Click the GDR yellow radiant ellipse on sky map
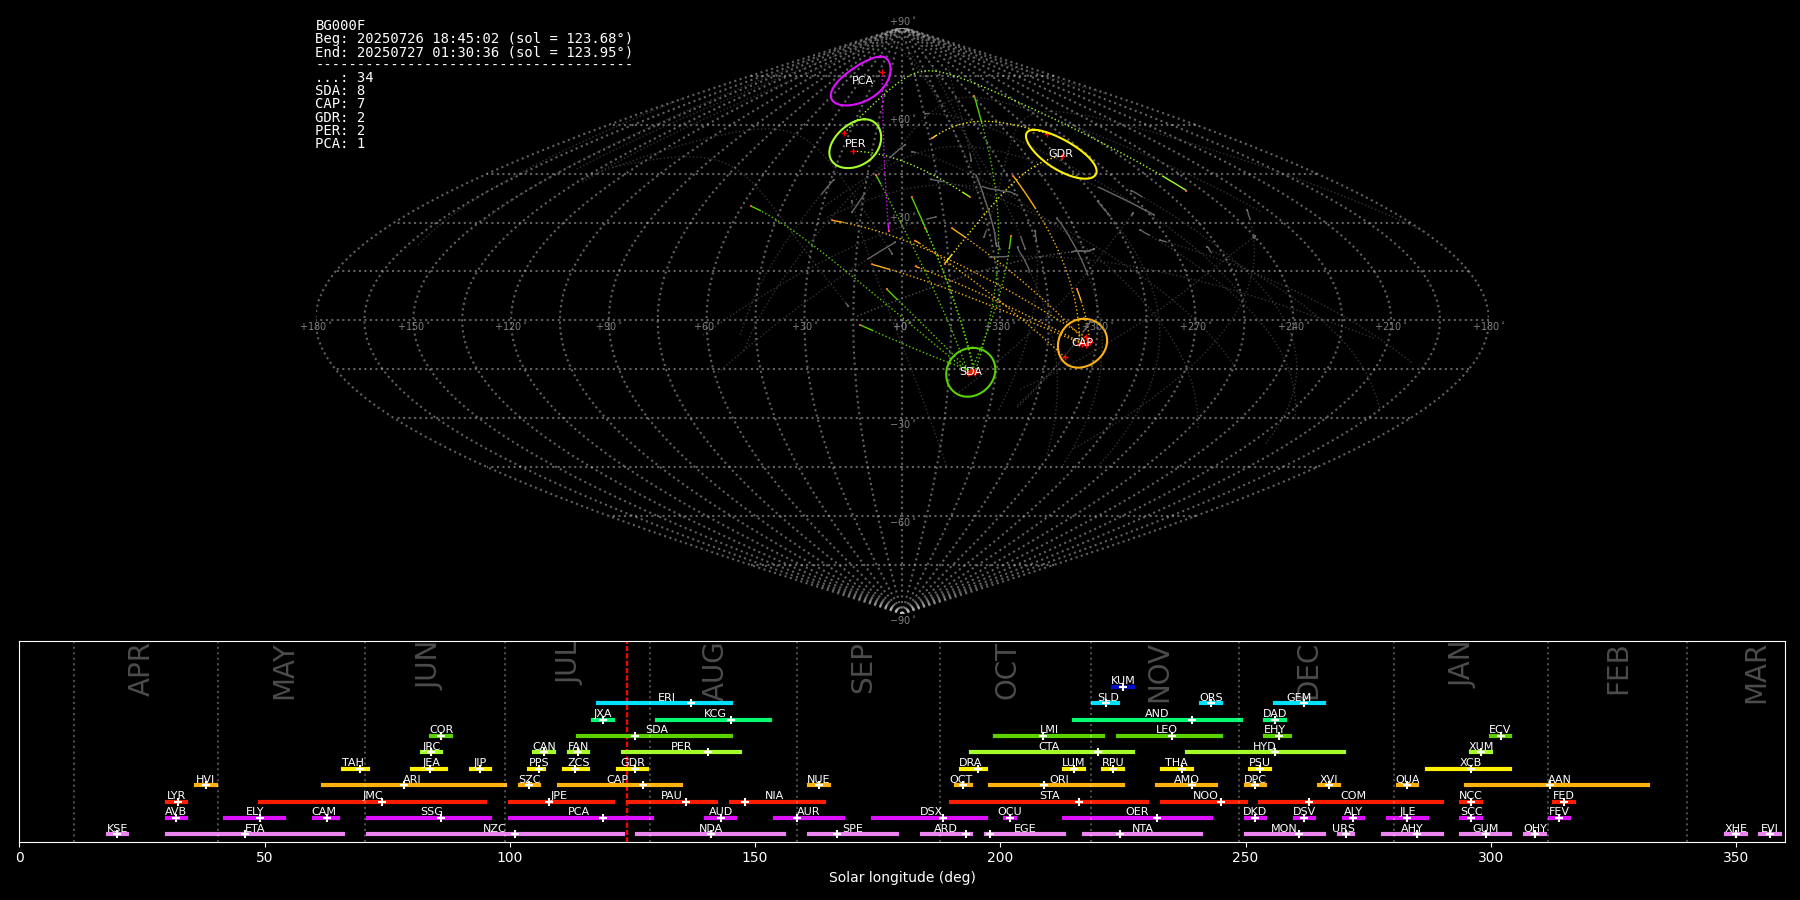Screen dimensions: 1800x900 [x=1061, y=154]
